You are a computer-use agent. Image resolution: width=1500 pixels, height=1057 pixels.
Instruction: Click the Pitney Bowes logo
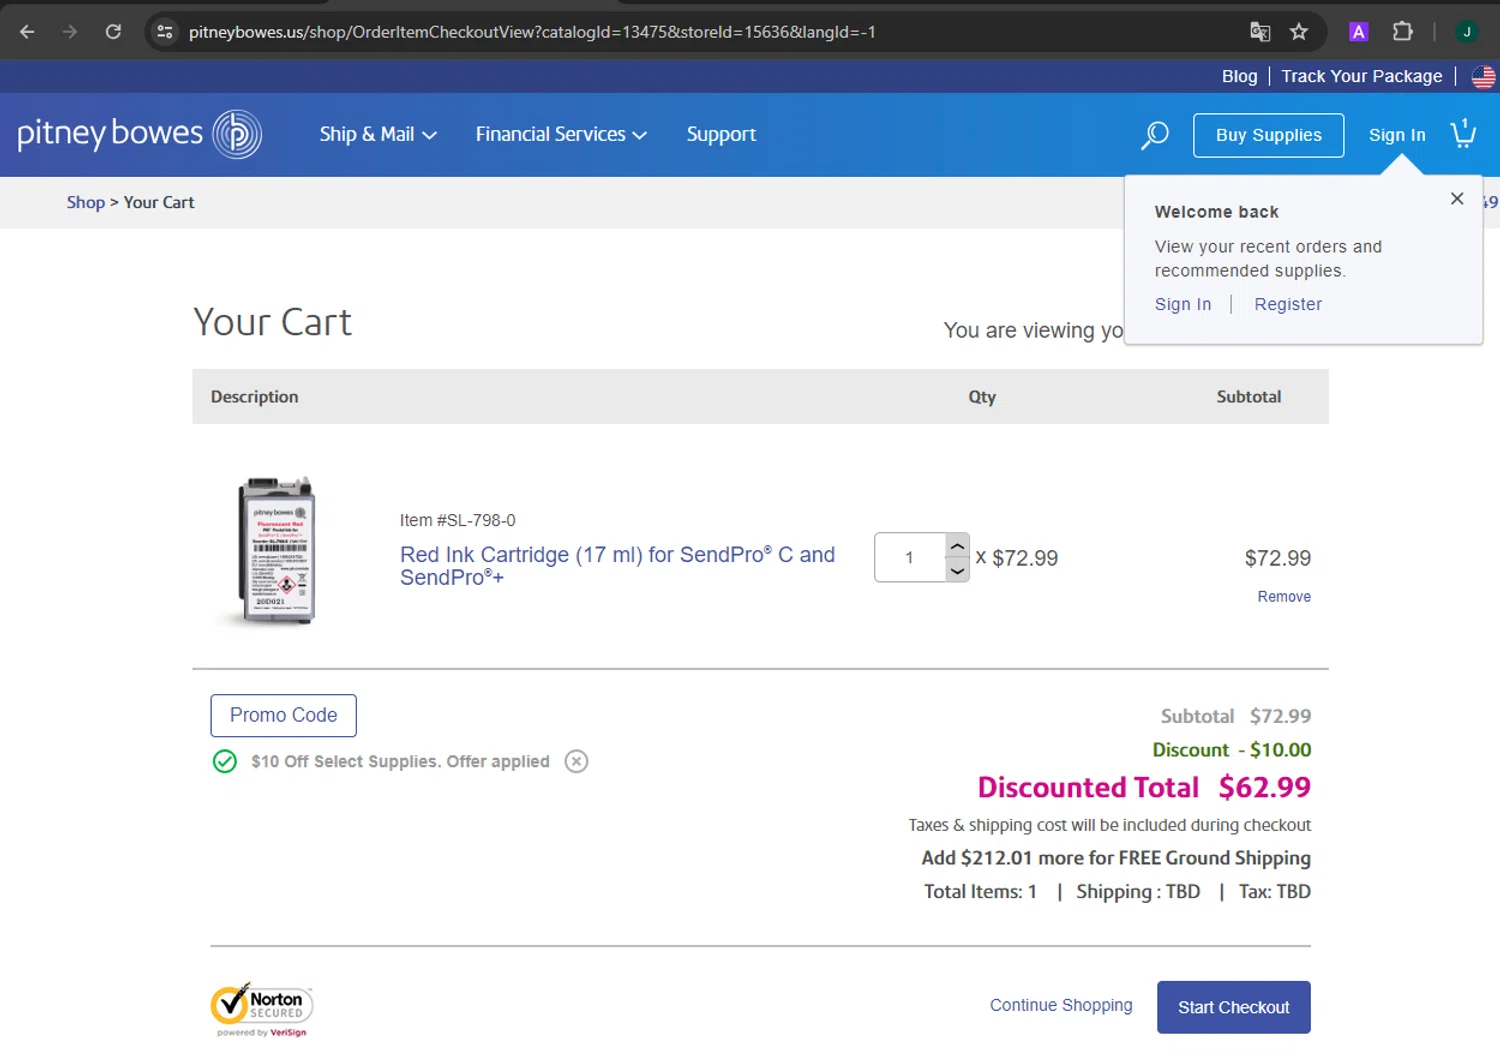click(140, 134)
